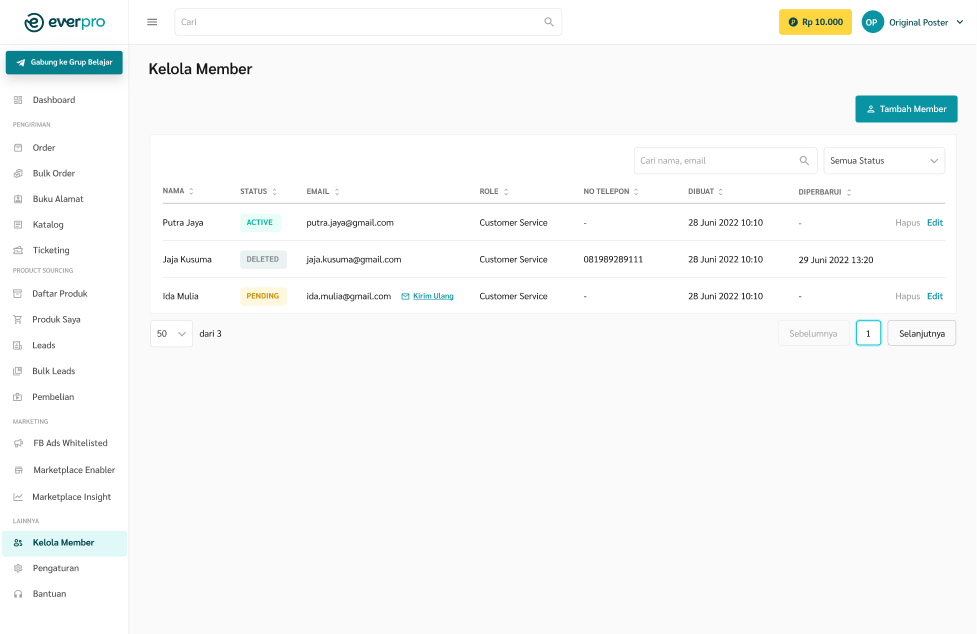977x634 pixels.
Task: Click the Selanjutnya pagination button
Action: coord(922,333)
